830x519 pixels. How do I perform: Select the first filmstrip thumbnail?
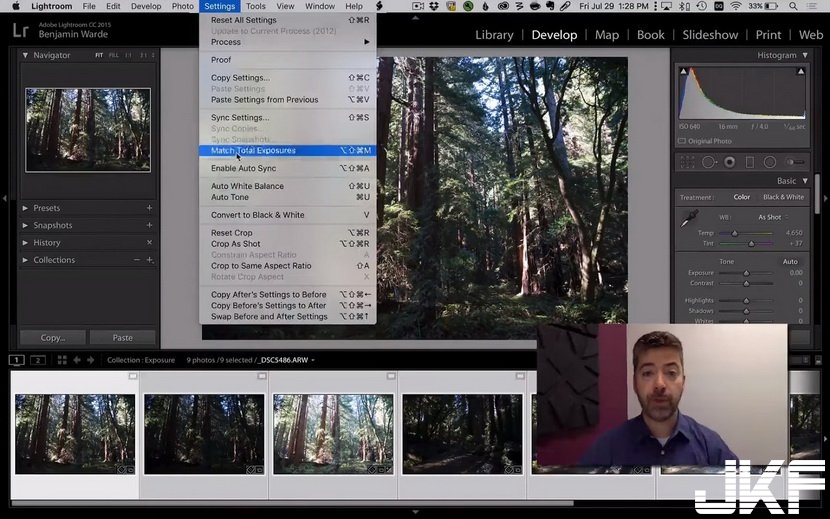tap(75, 434)
